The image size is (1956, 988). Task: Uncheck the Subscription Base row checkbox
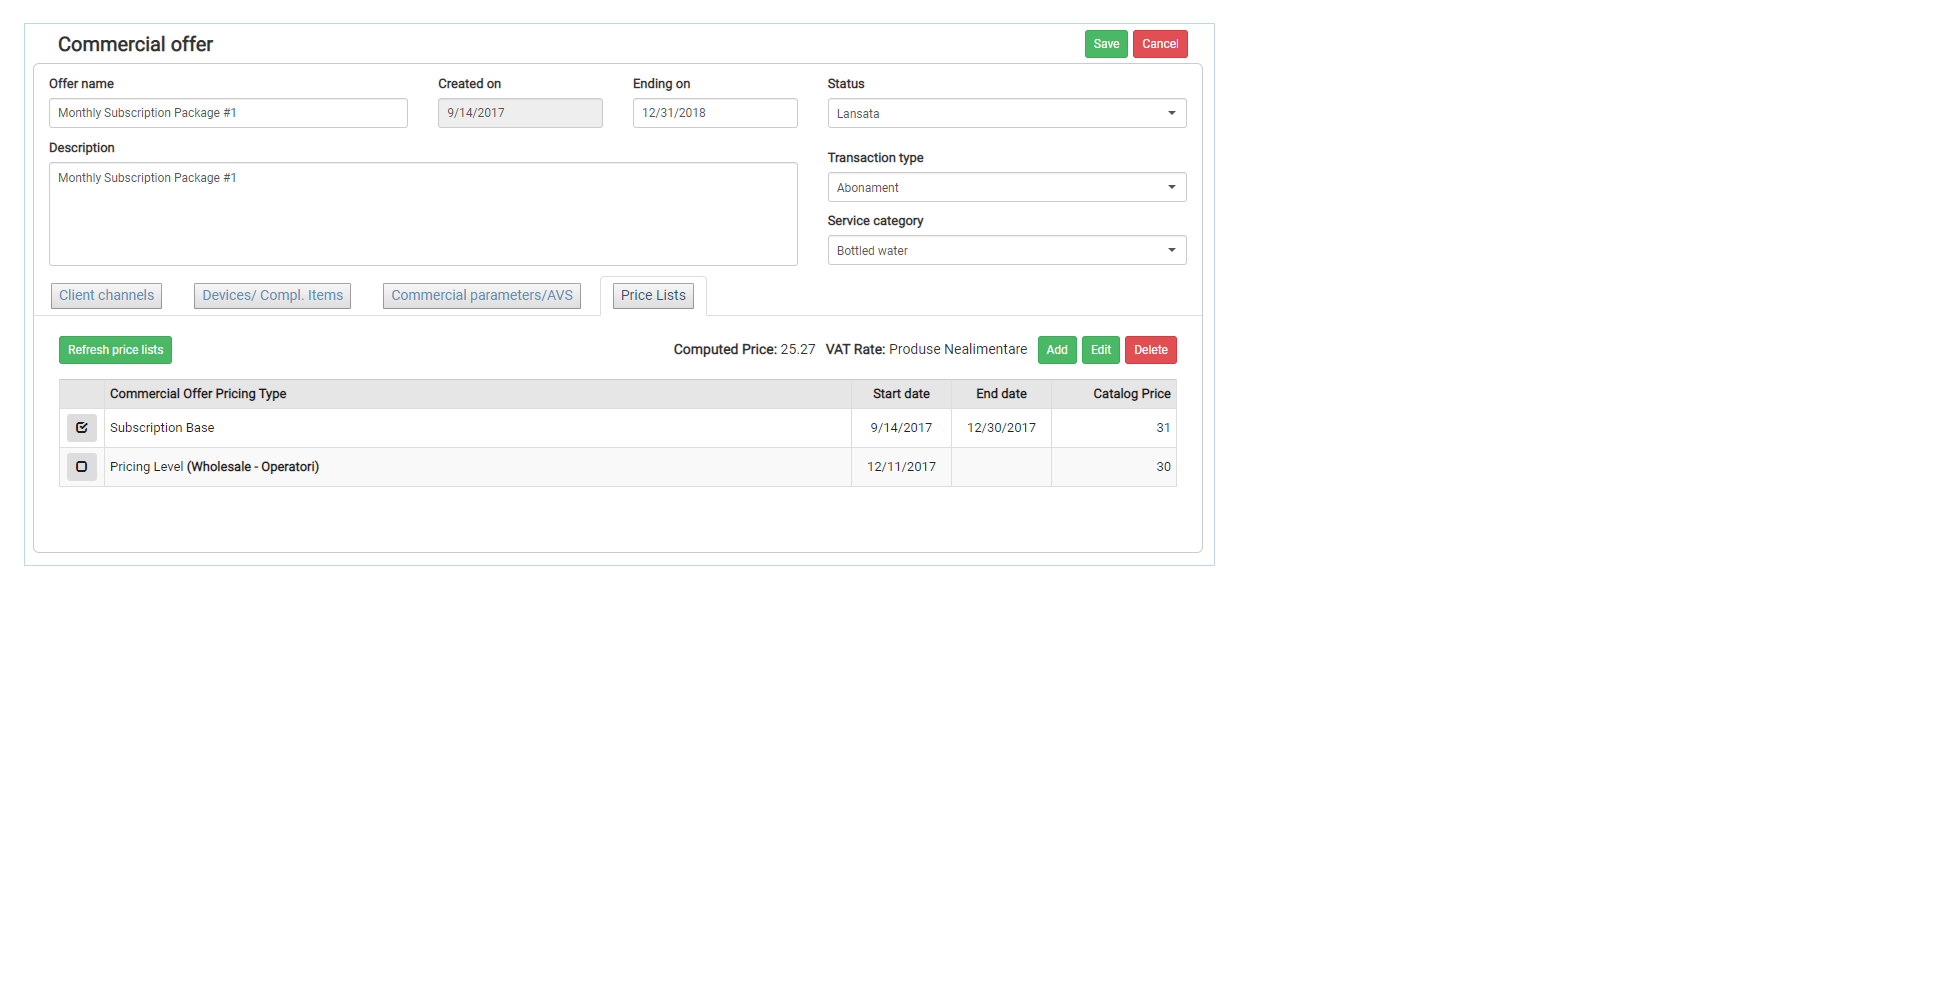tap(82, 428)
